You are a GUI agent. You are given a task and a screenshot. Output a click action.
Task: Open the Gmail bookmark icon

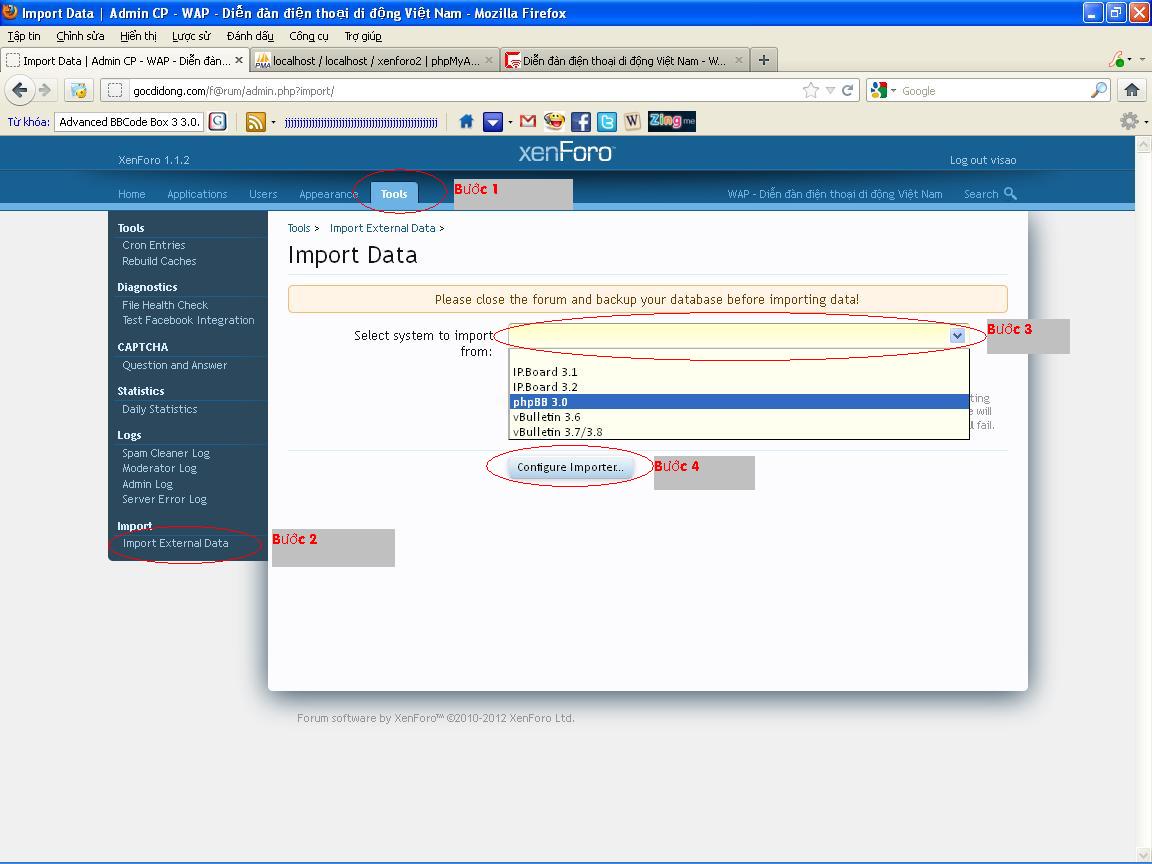[528, 121]
